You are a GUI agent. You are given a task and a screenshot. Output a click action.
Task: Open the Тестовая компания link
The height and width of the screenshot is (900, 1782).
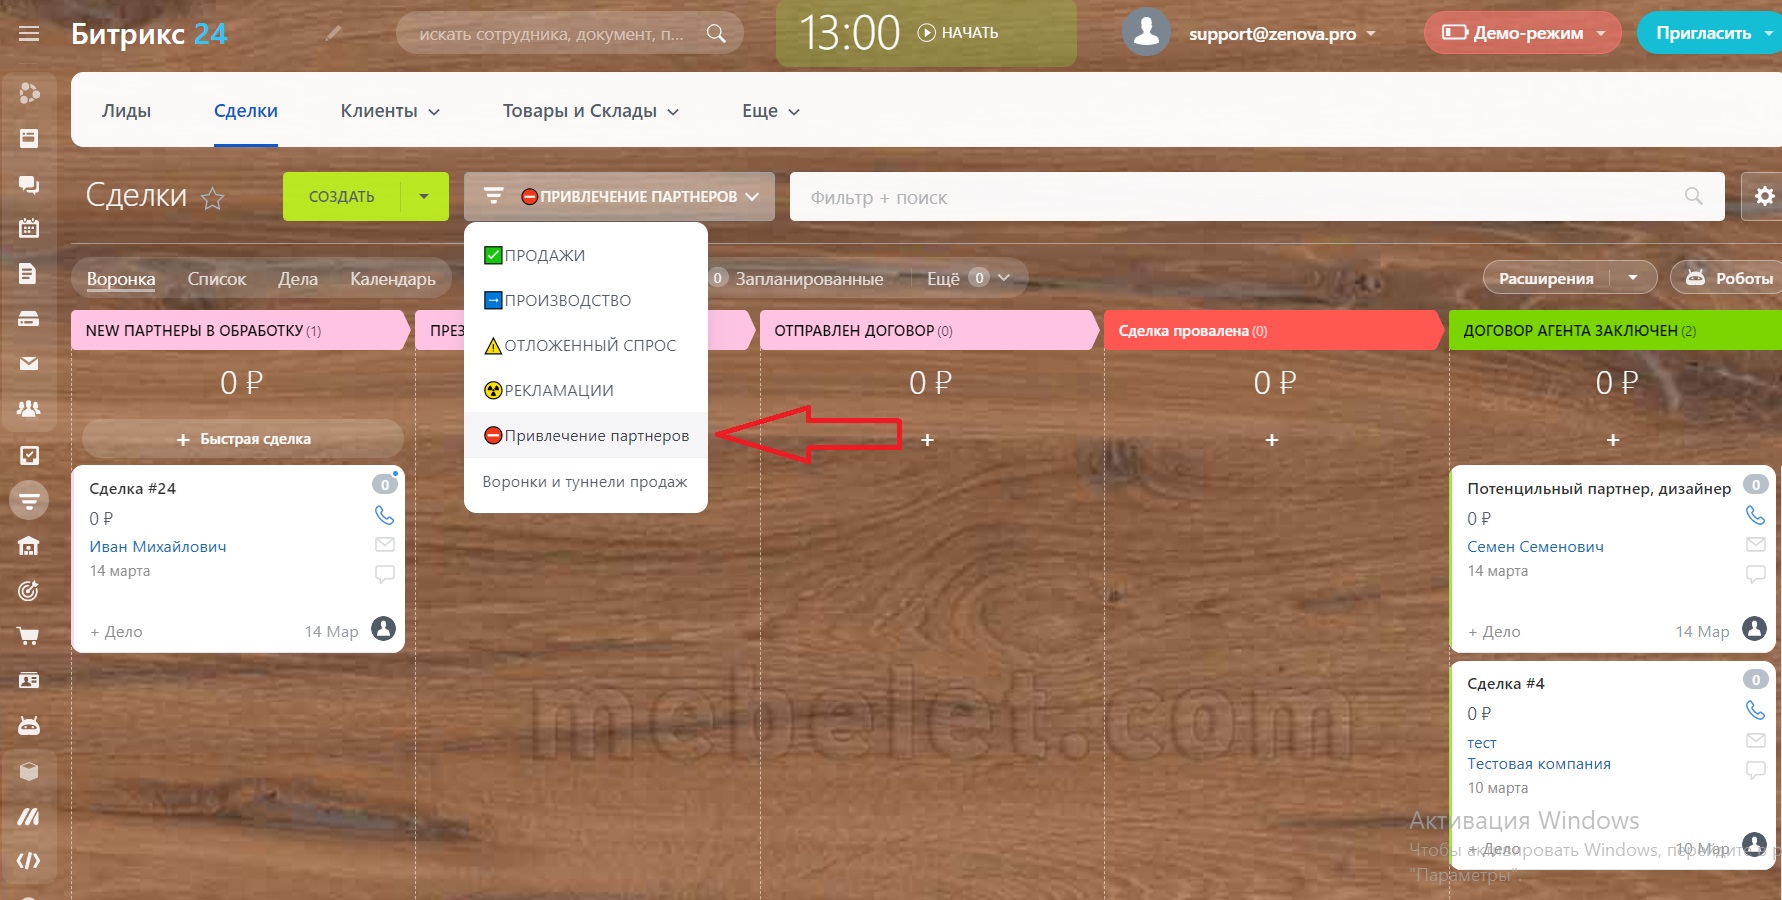1539,764
